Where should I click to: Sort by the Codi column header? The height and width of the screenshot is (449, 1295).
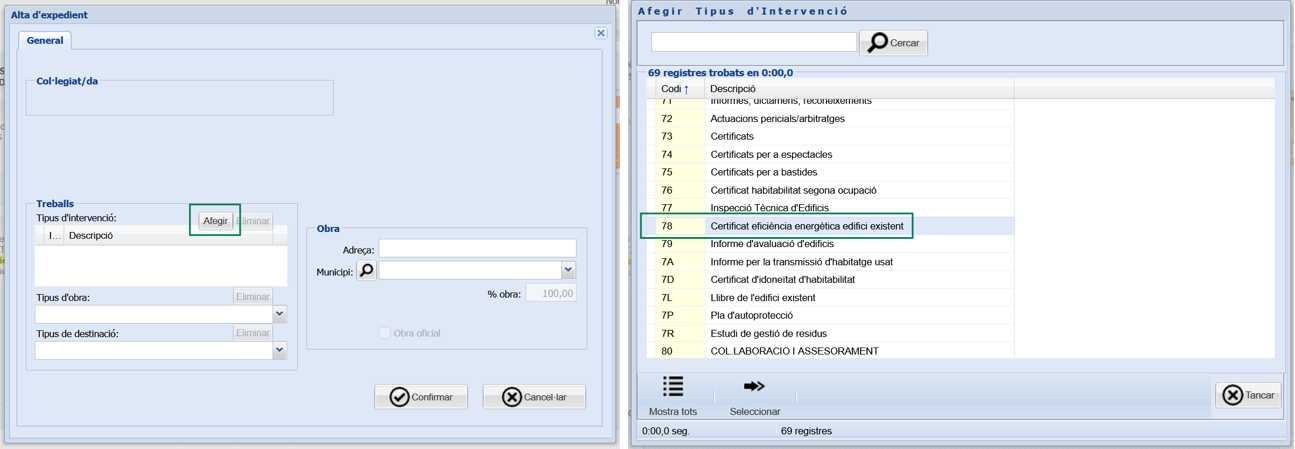(x=680, y=89)
